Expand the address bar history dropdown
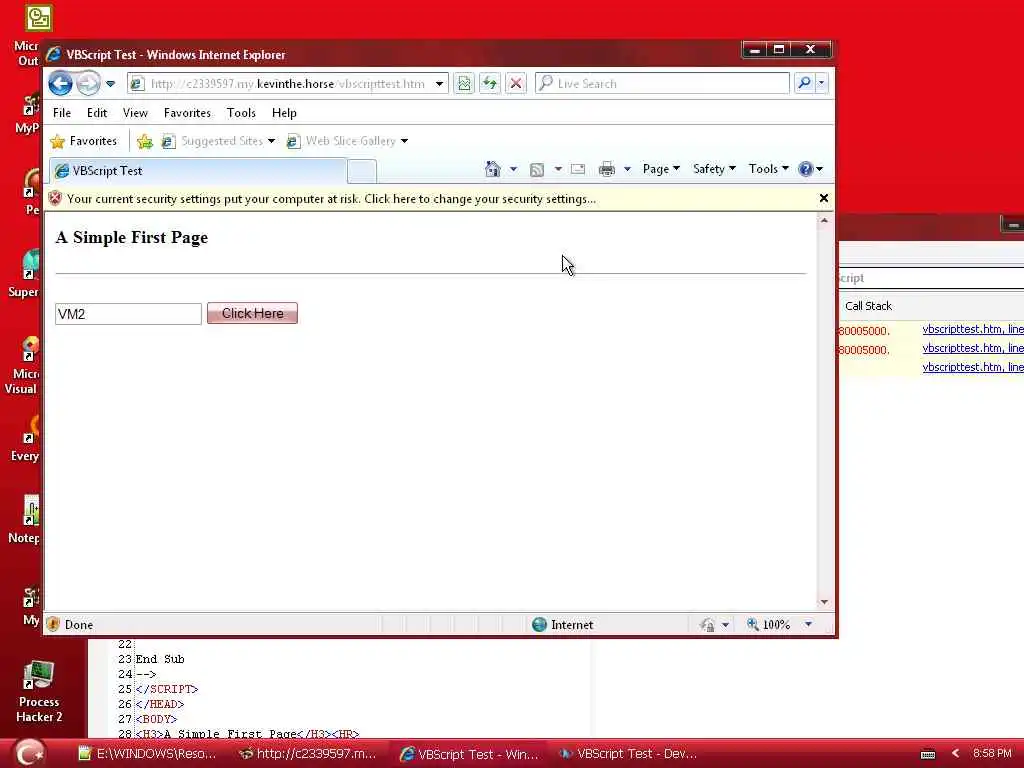Image resolution: width=1024 pixels, height=768 pixels. coord(440,84)
